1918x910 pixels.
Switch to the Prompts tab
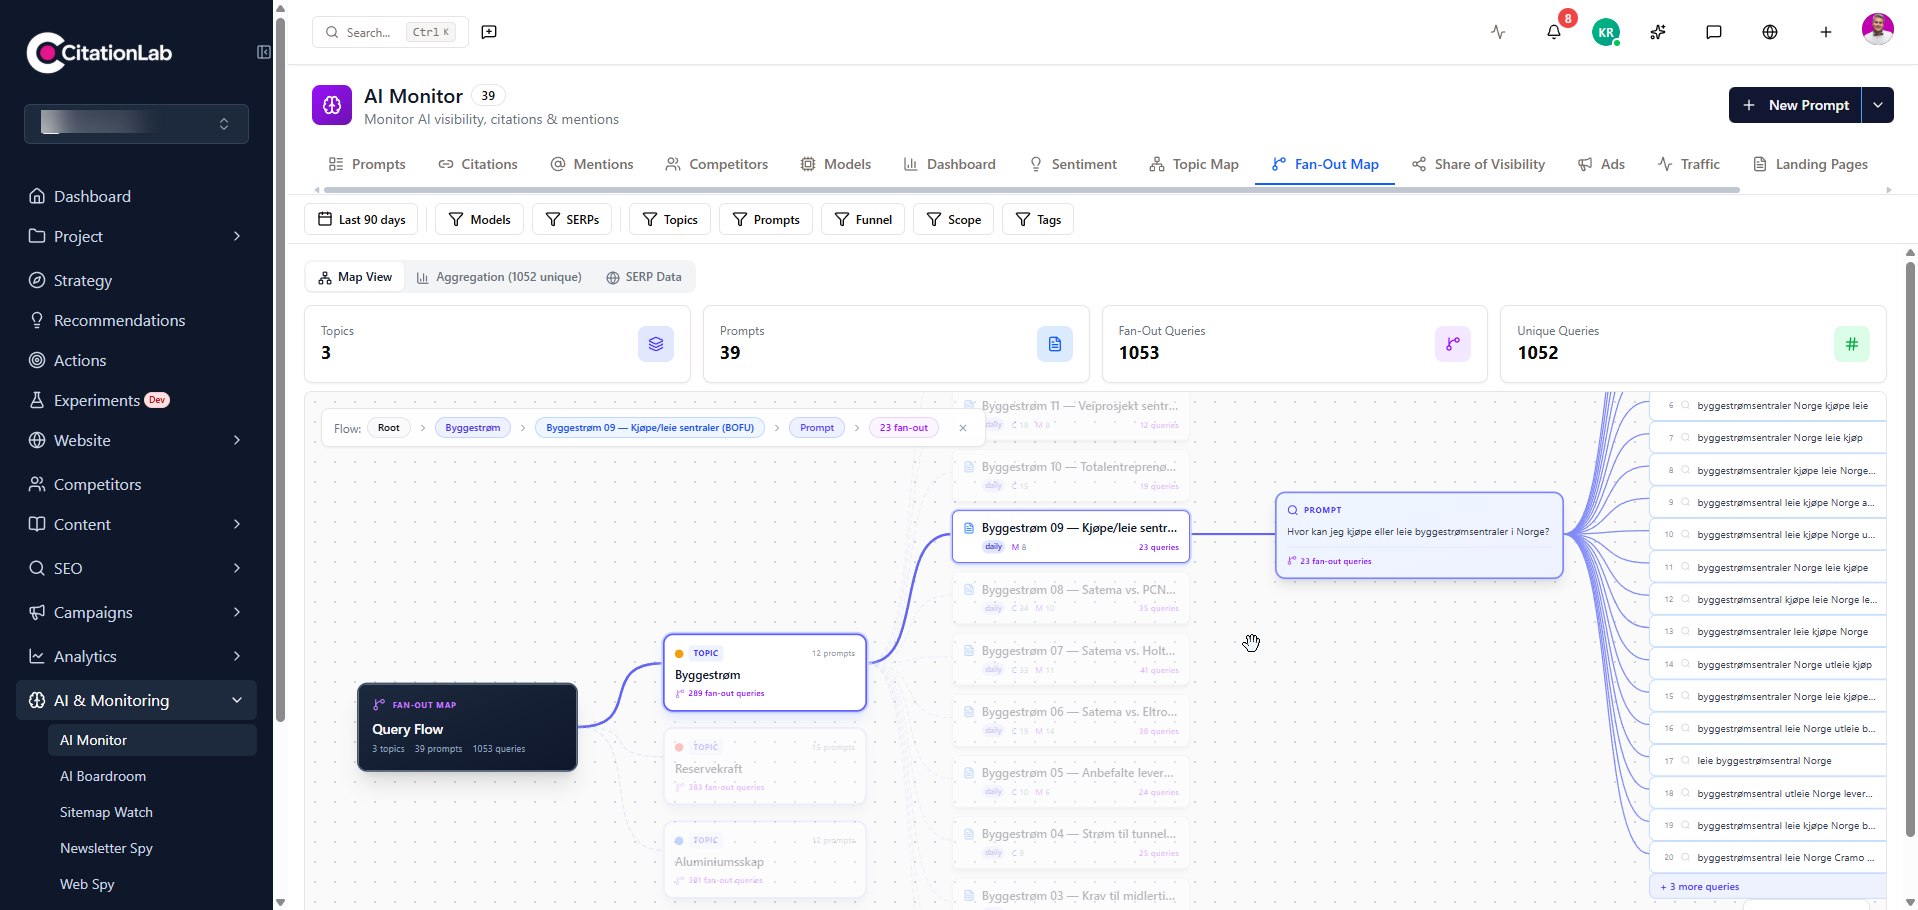(x=367, y=164)
